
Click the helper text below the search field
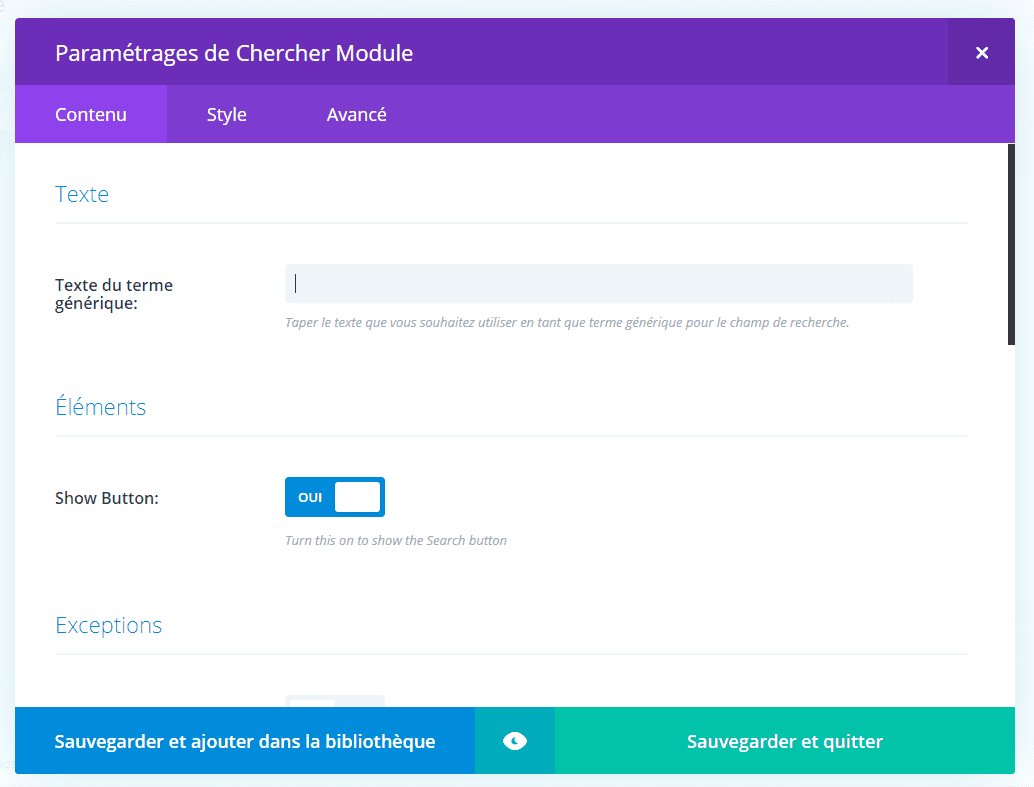coord(567,322)
